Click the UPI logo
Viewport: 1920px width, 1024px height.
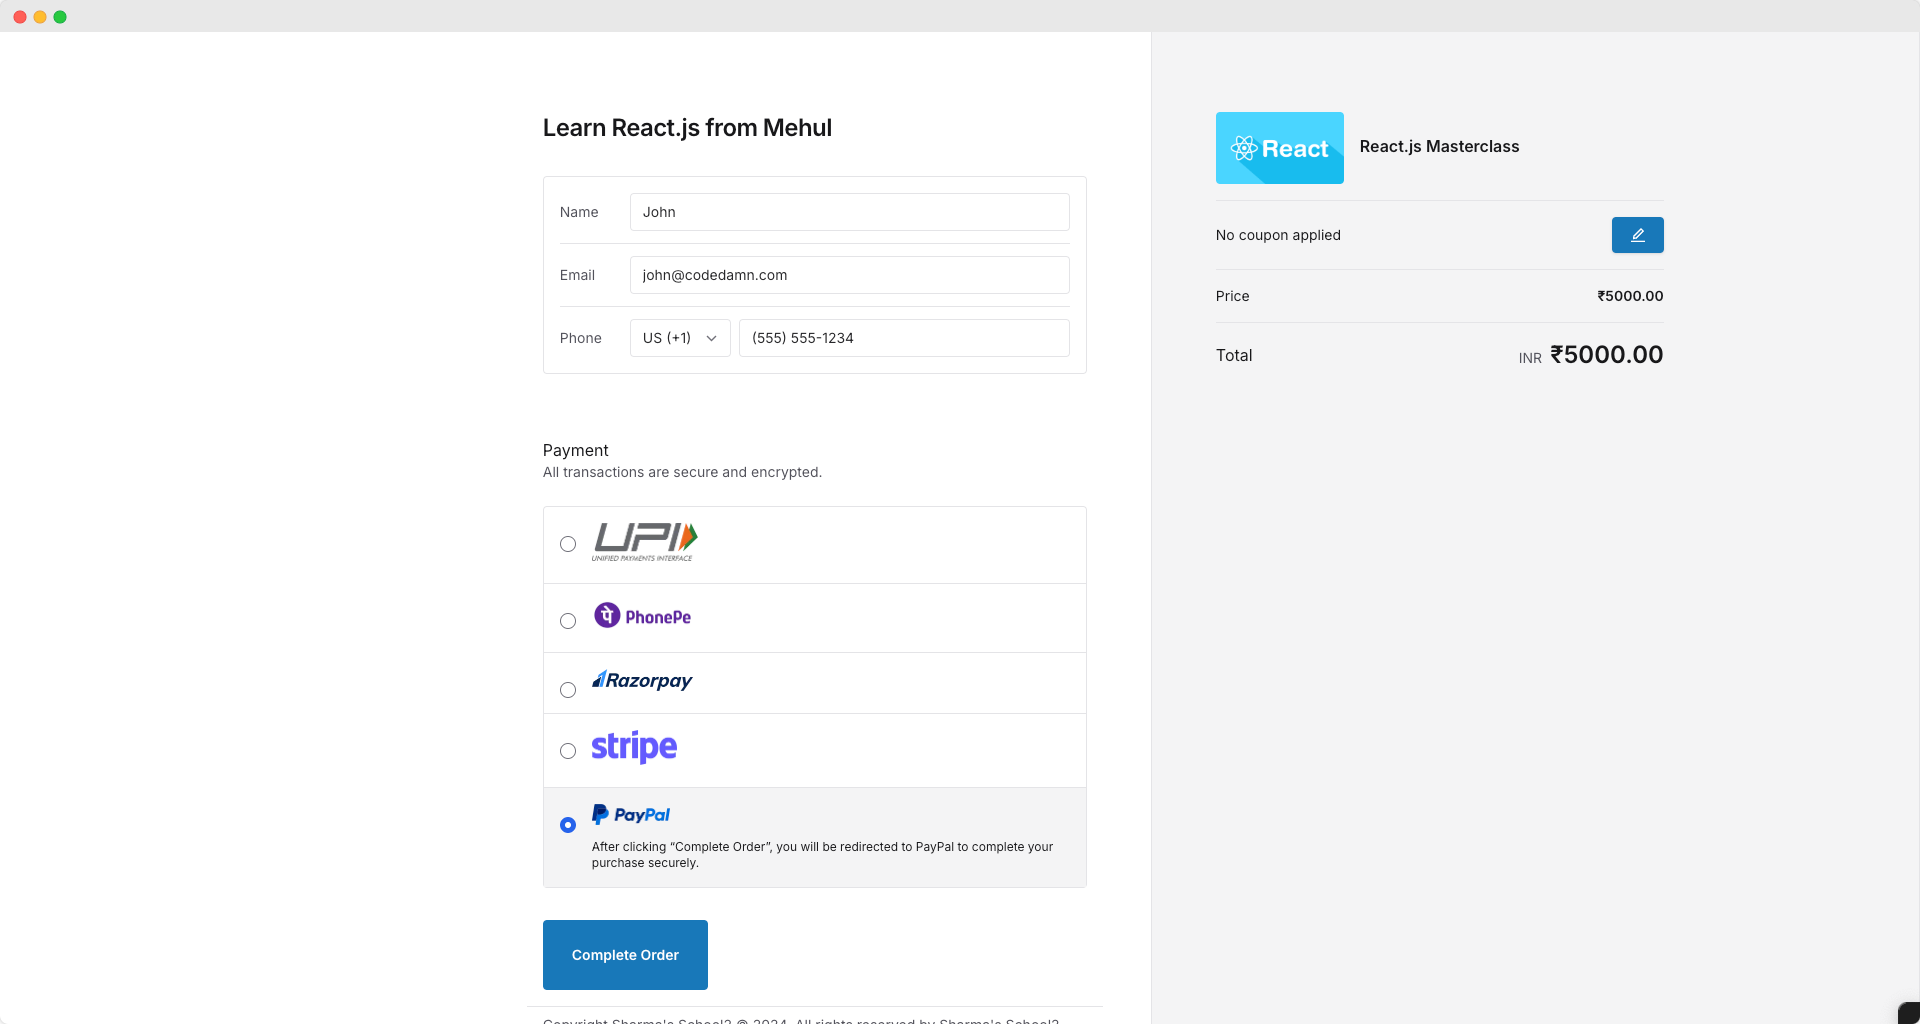pyautogui.click(x=644, y=542)
